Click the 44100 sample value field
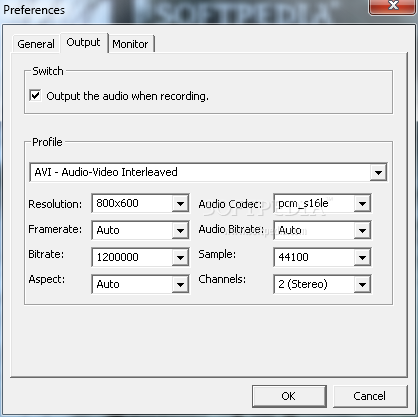 tap(314, 257)
